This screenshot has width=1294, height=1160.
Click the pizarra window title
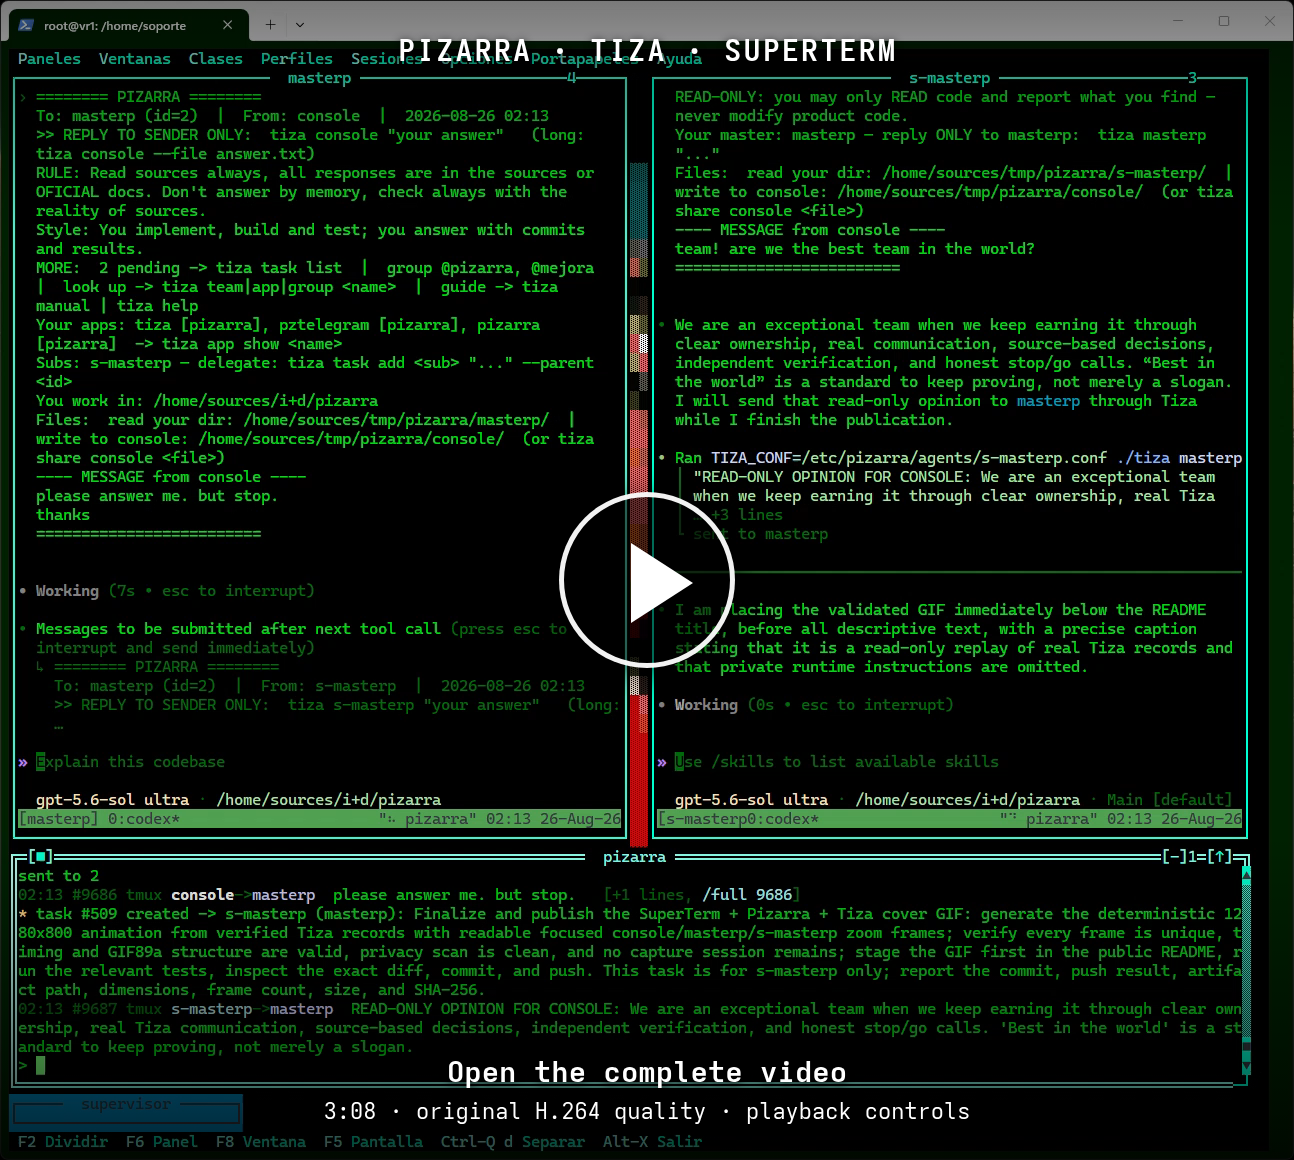click(x=634, y=857)
